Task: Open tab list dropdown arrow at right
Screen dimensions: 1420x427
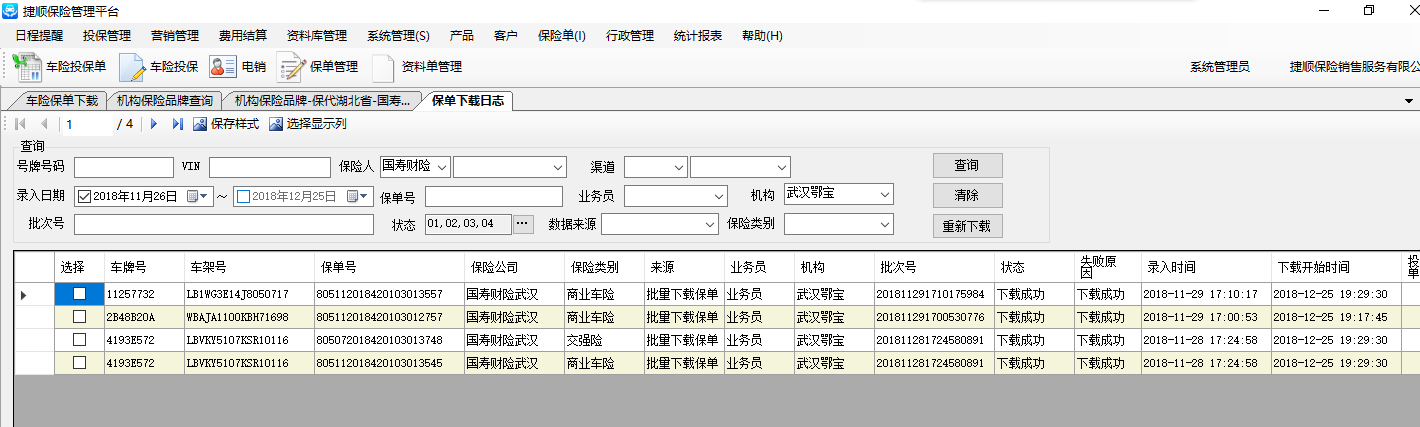Action: pos(1409,101)
